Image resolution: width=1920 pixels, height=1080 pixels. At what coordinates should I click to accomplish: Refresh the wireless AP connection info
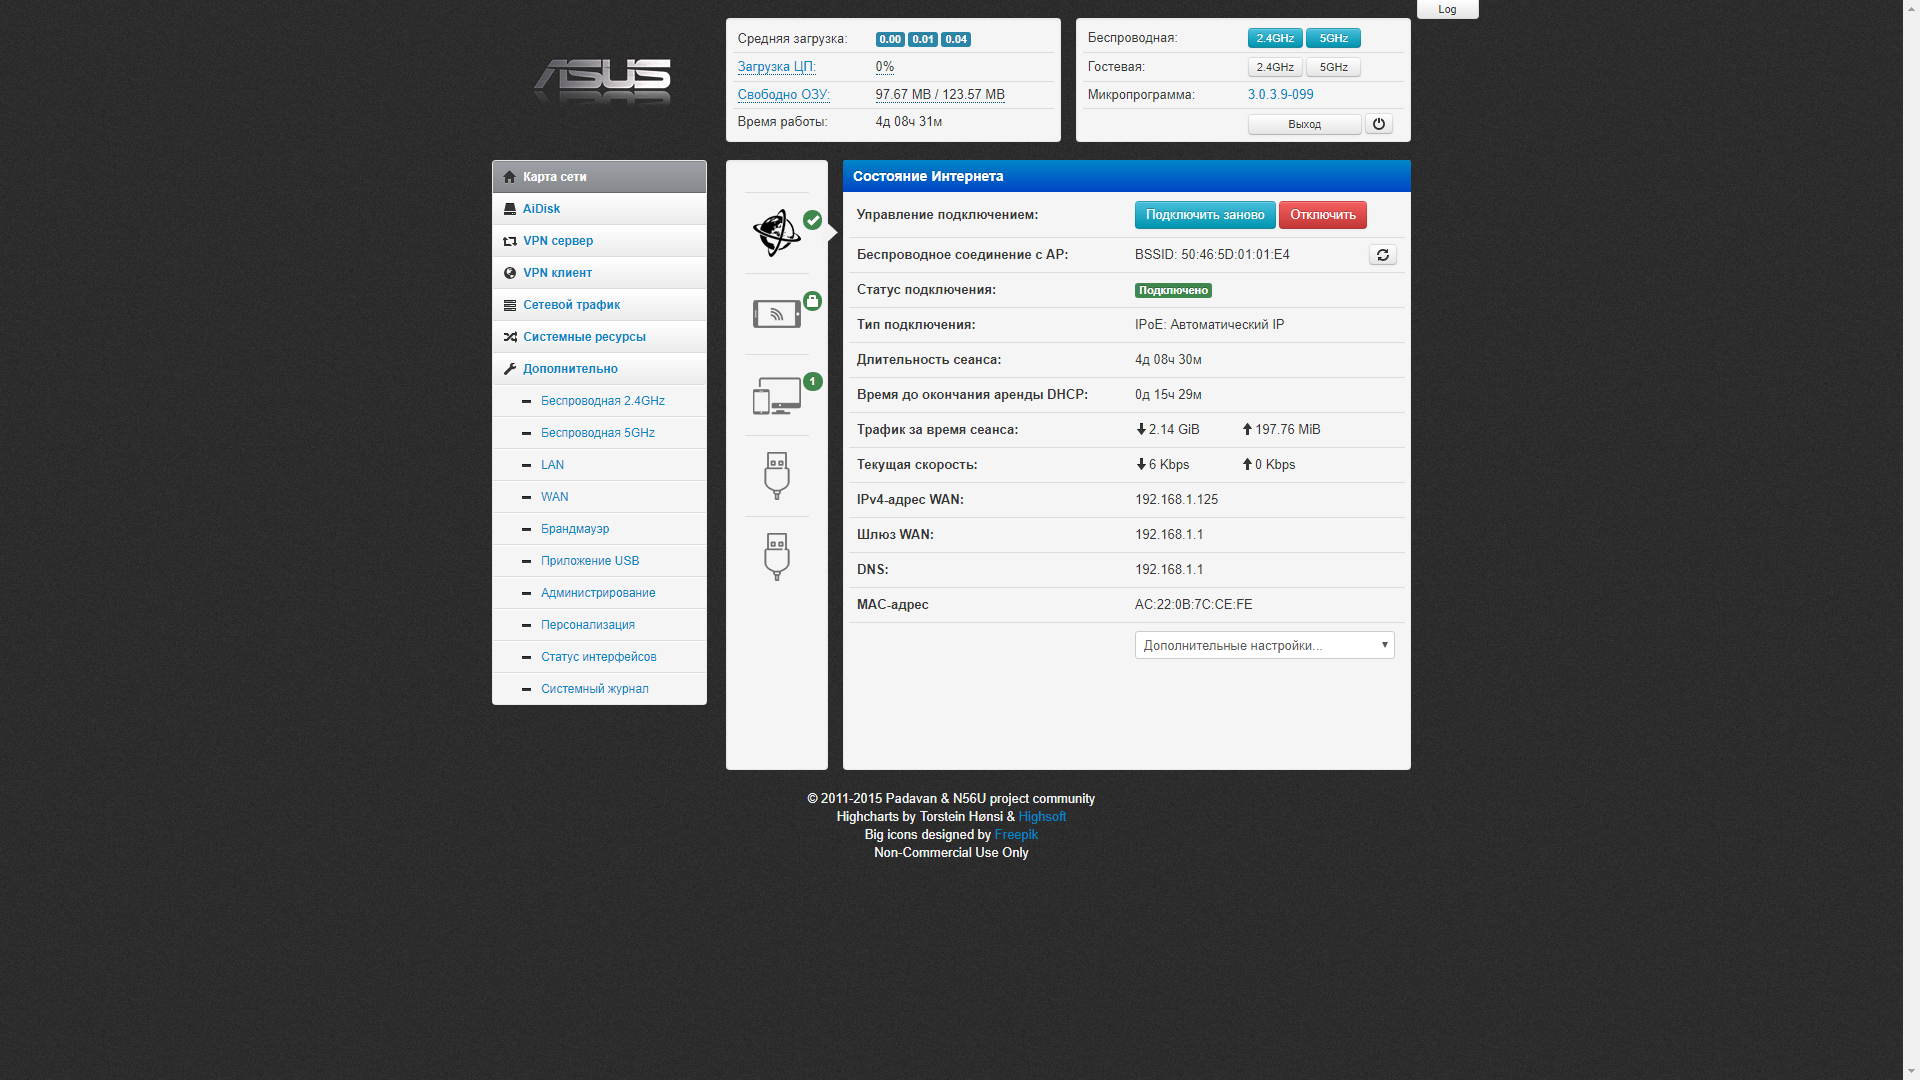click(1383, 255)
